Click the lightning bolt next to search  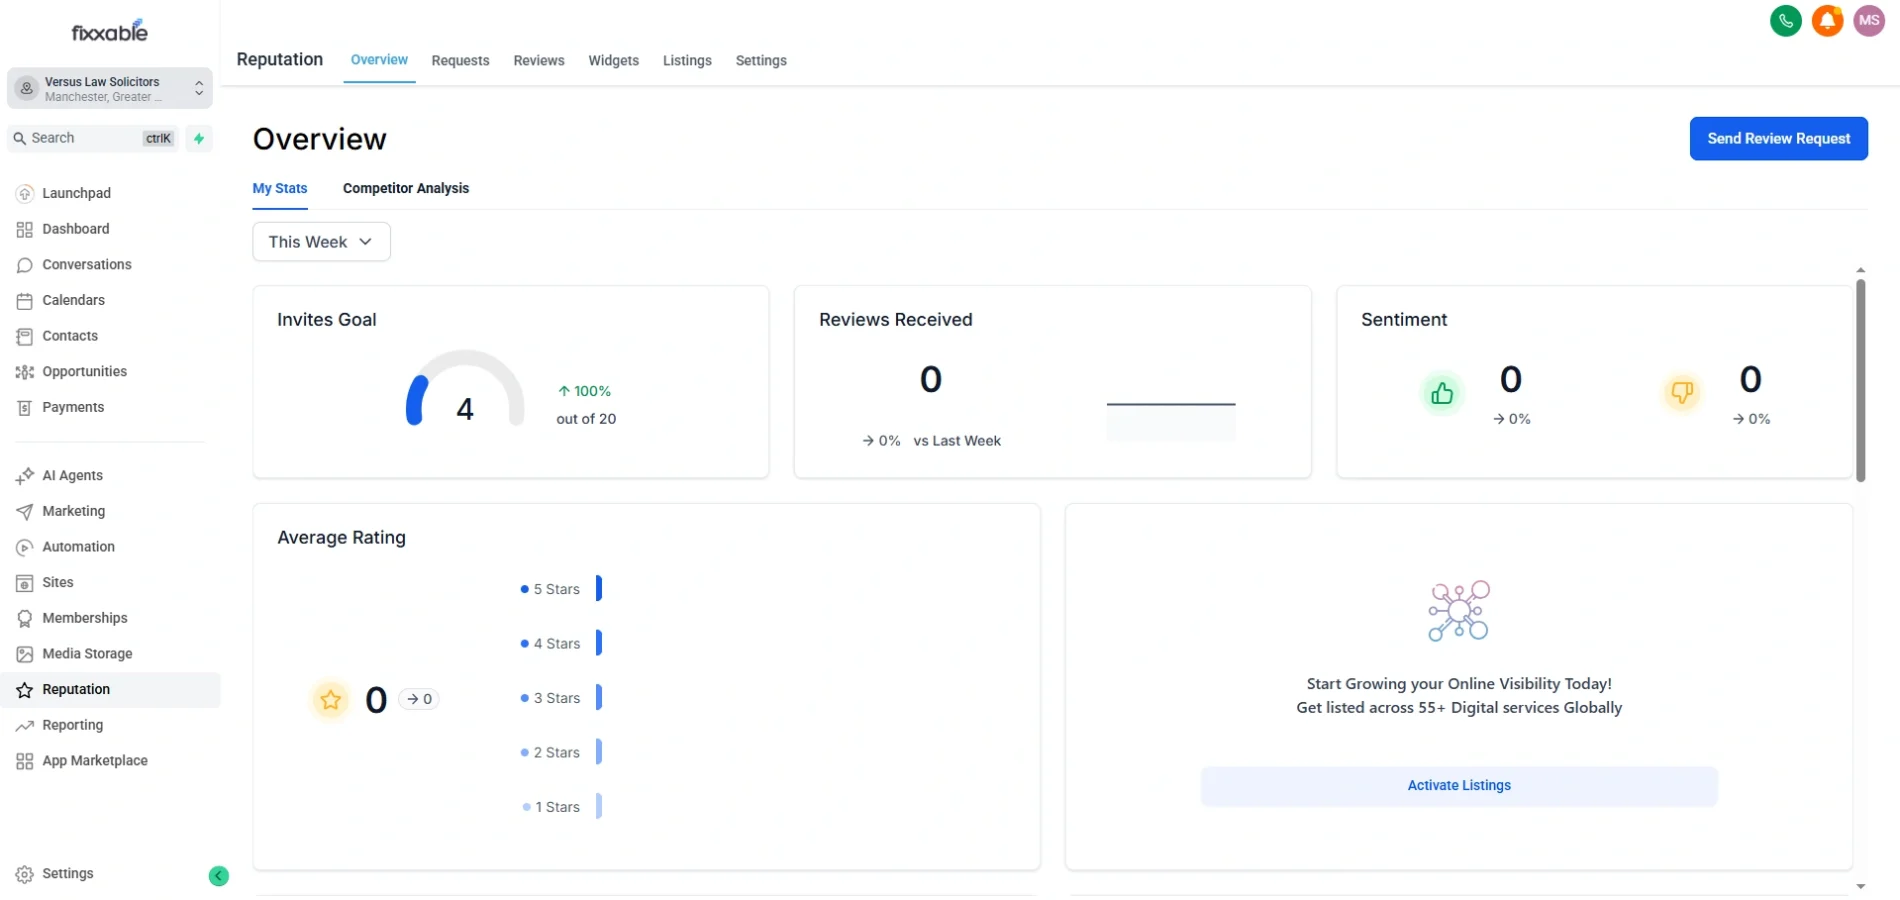tap(198, 138)
